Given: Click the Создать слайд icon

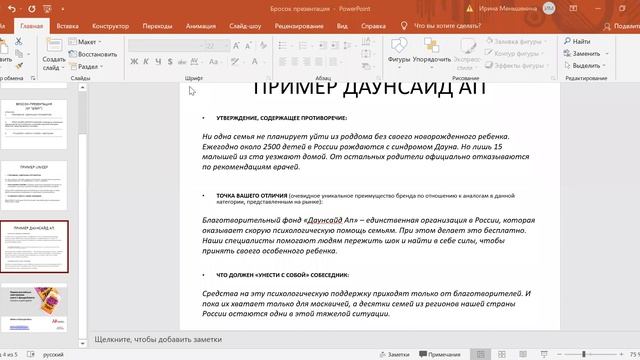Looking at the screenshot, I should 53,54.
